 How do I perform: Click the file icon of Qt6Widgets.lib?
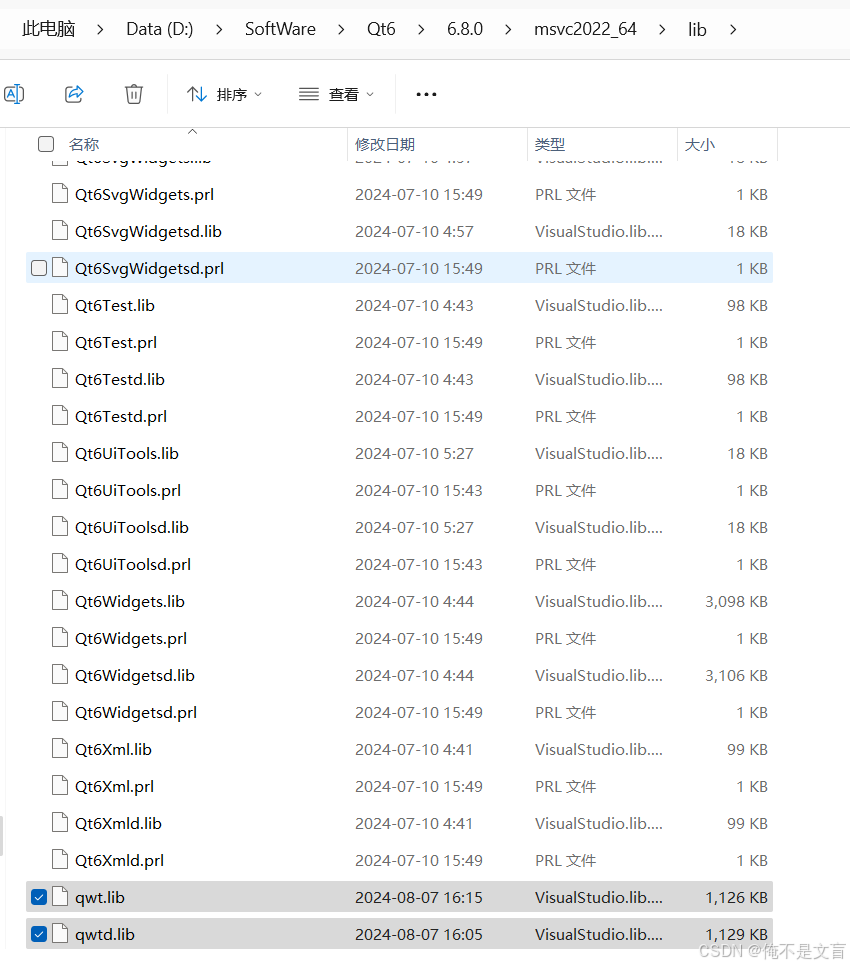[x=60, y=601]
